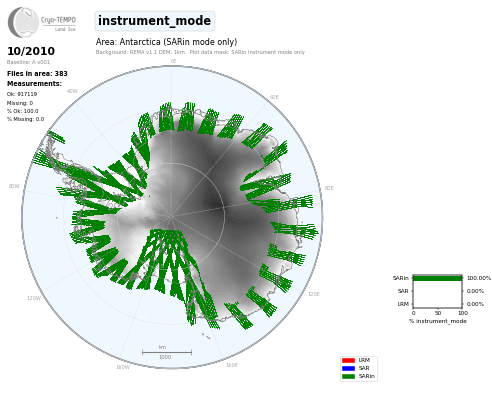Click the Files in area: 383 text

pos(37,74)
